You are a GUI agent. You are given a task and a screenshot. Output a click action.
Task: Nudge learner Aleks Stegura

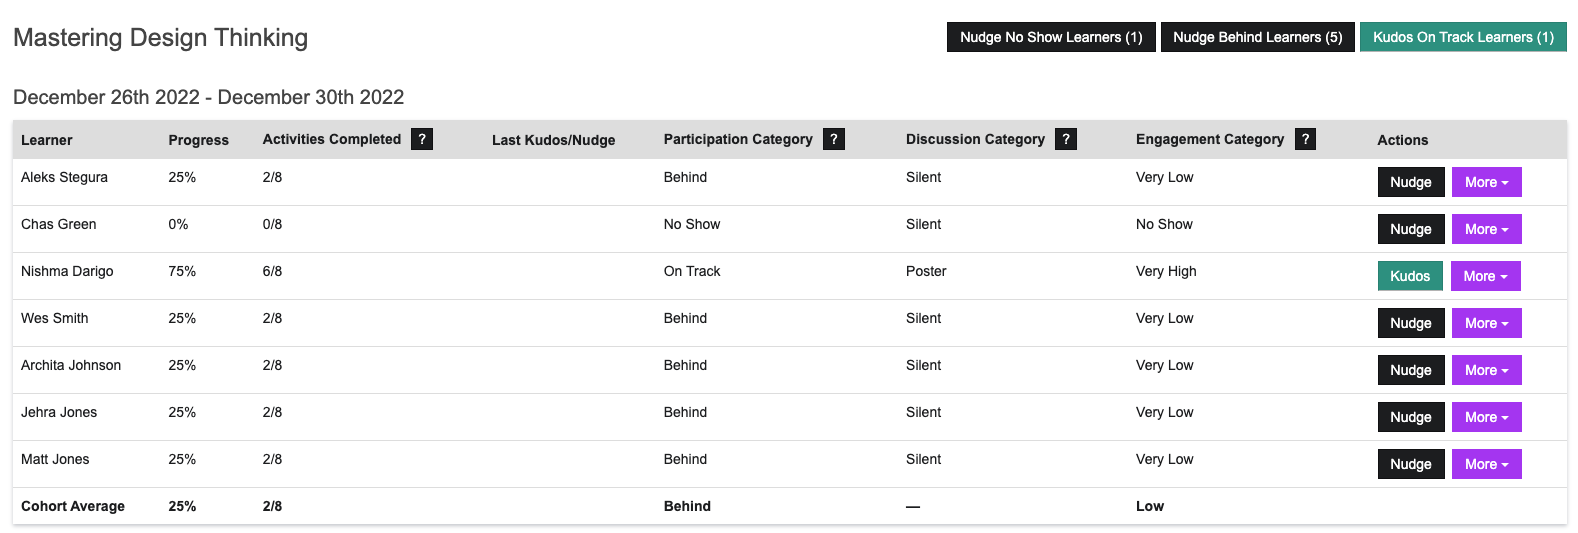coord(1410,182)
